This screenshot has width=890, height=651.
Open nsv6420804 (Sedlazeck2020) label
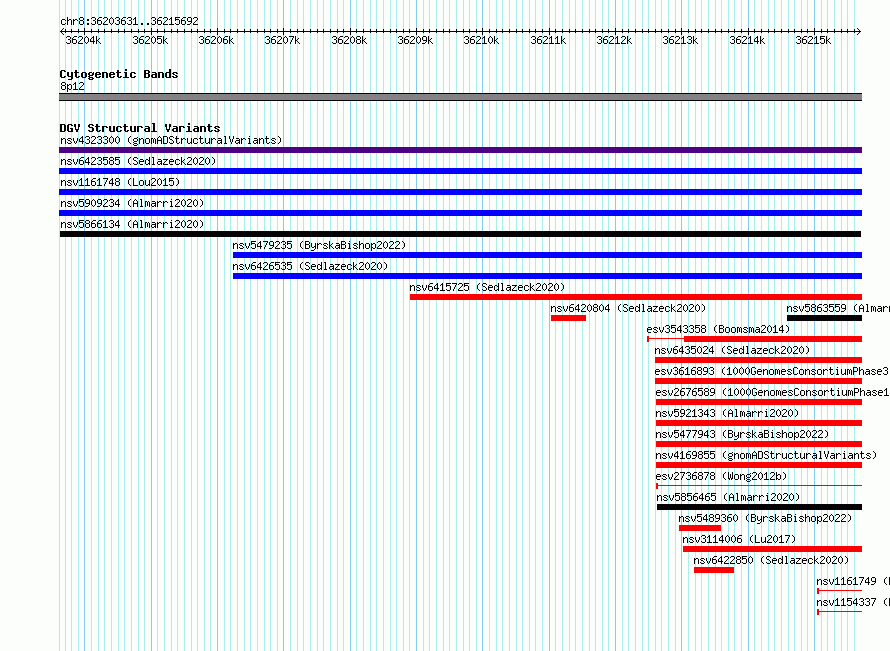(x=628, y=308)
